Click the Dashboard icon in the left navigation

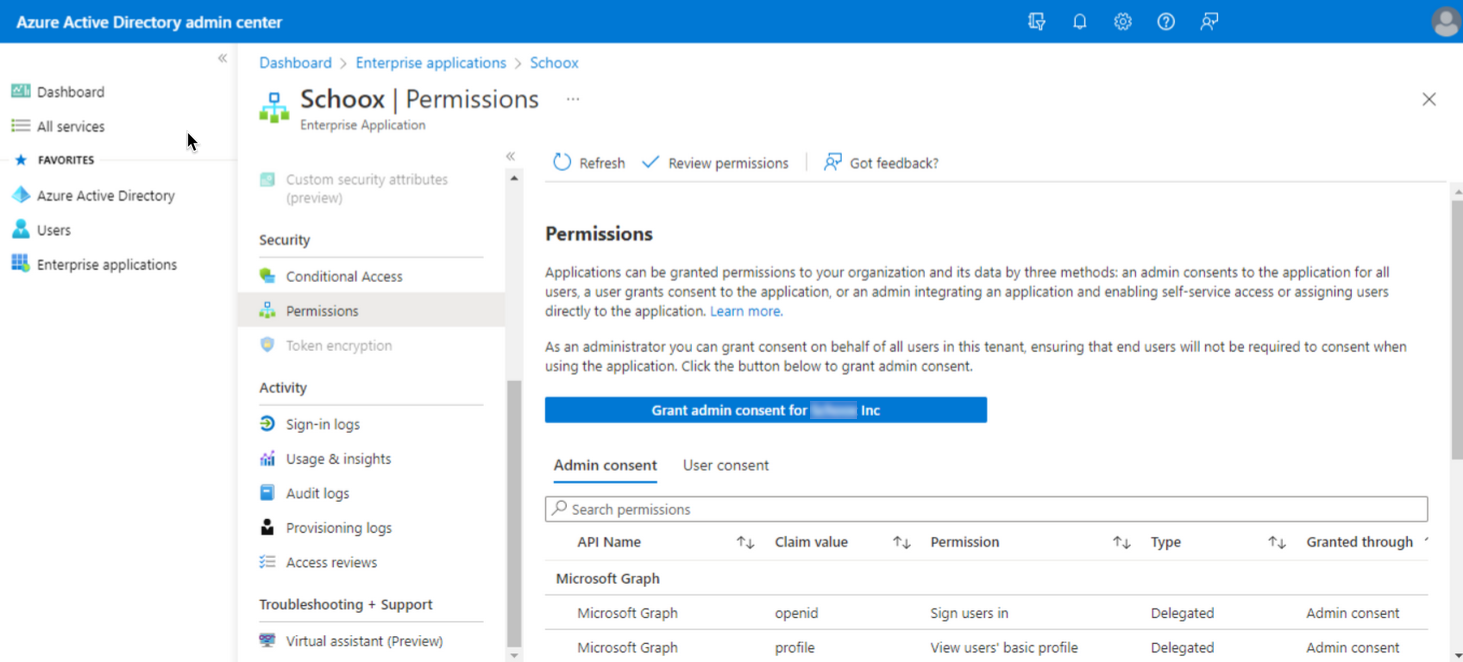pos(20,91)
